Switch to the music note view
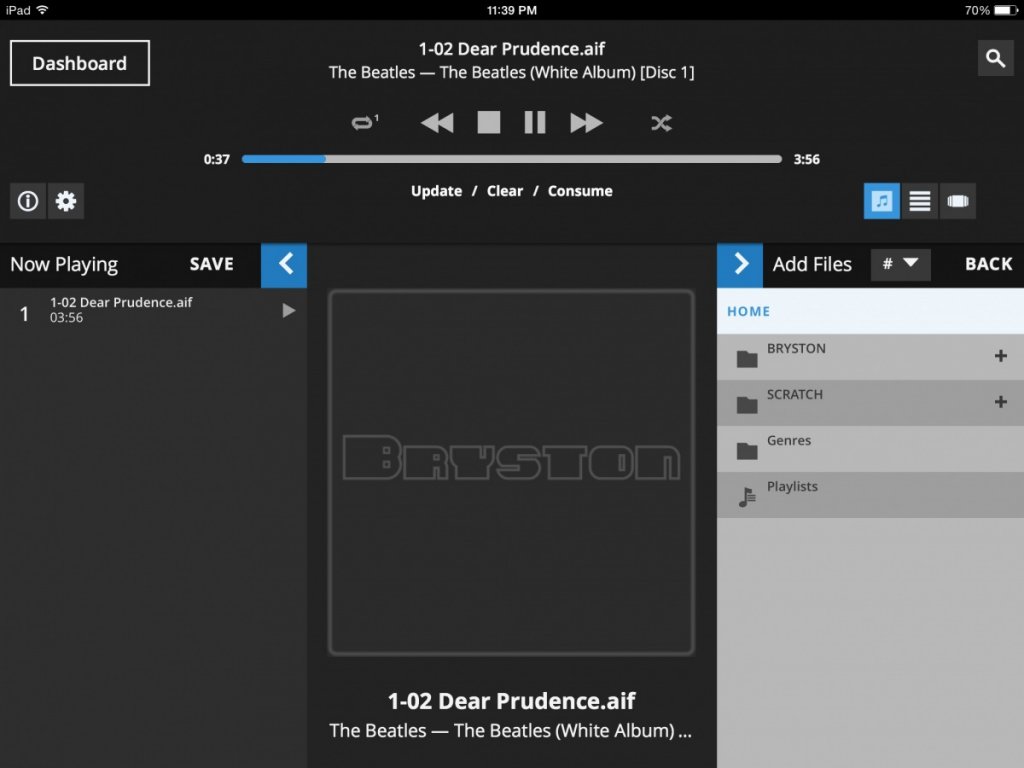This screenshot has height=768, width=1024. (x=882, y=201)
